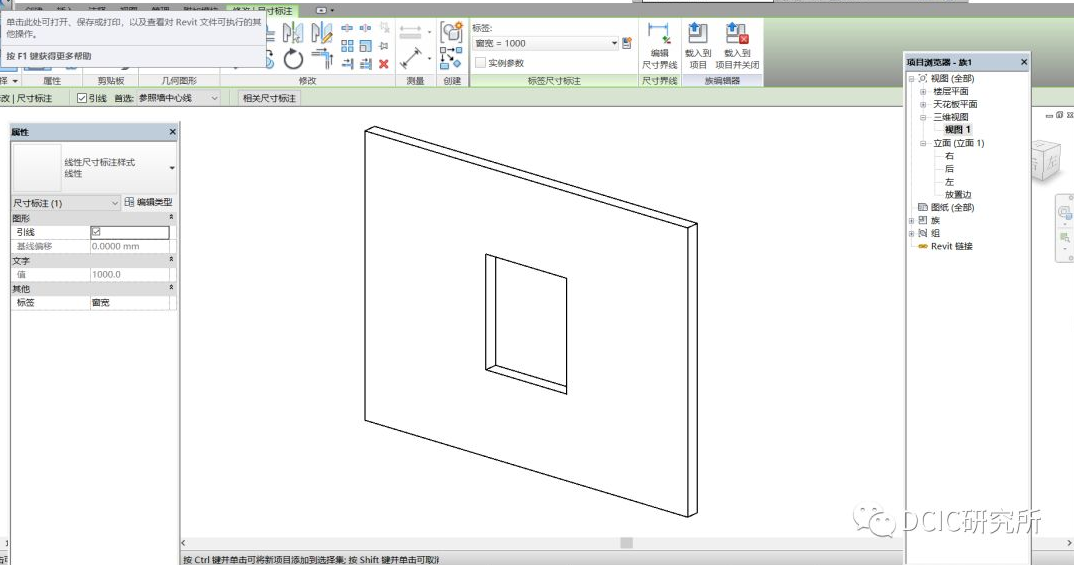1074x565 pixels.
Task: Click the Trim/Extend Single Element icon
Action: pyautogui.click(x=347, y=64)
